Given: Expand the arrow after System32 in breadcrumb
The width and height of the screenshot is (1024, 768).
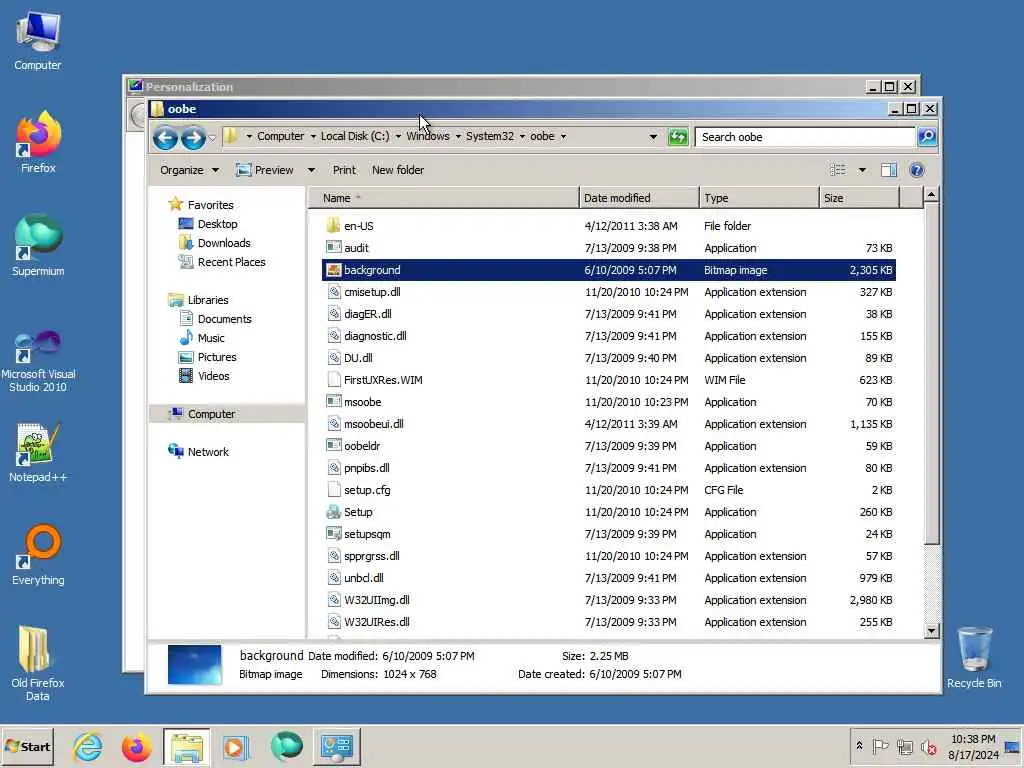Looking at the screenshot, I should [522, 136].
